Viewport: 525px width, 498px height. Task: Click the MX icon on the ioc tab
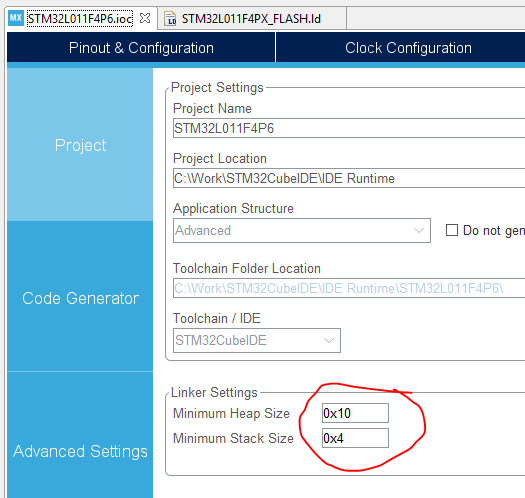16,18
